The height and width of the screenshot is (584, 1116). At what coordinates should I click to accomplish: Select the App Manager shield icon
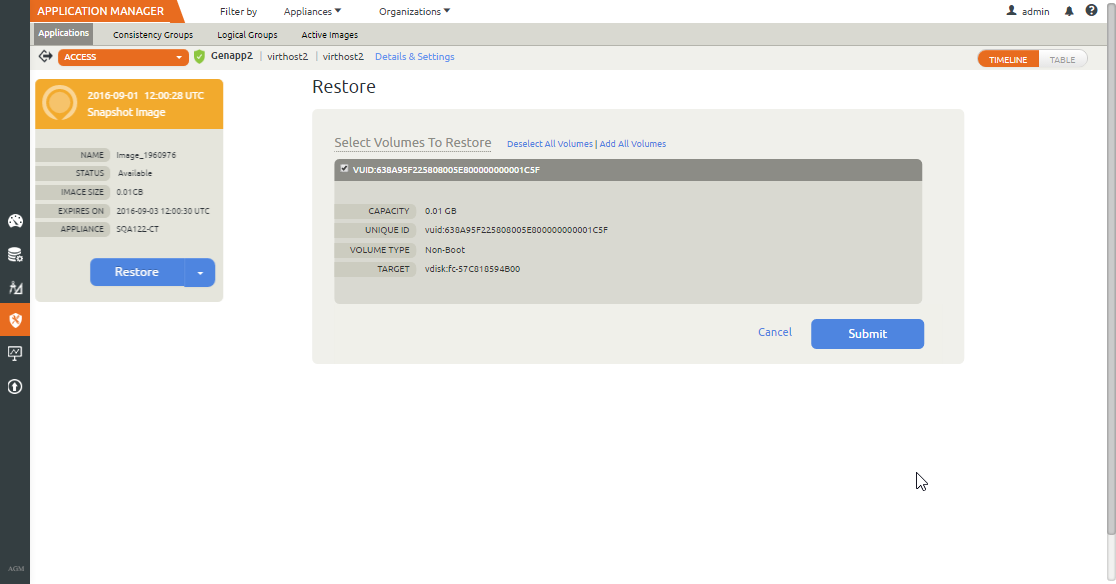tap(15, 321)
